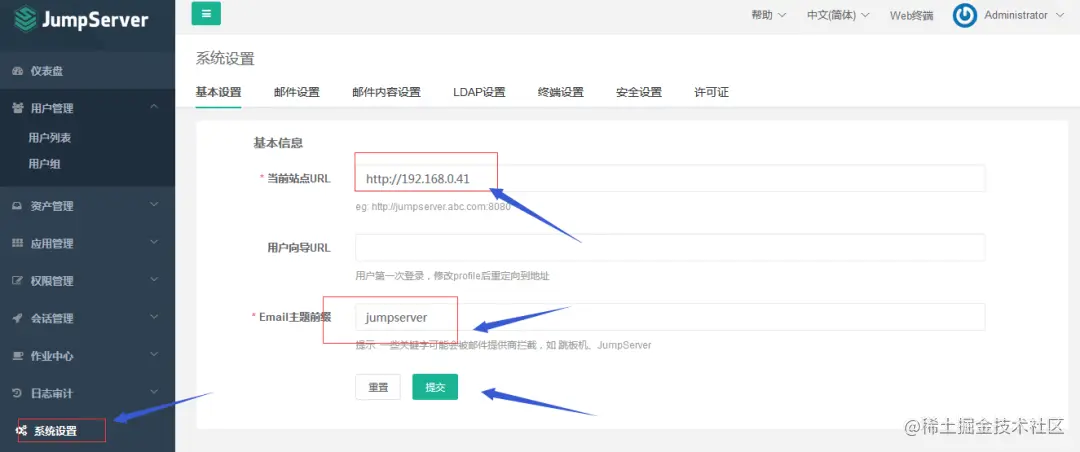Open the Web终端 link
Screen dimensions: 1080x452
(x=911, y=15)
